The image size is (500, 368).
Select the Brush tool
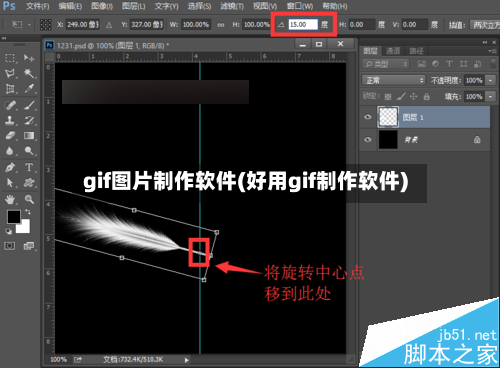(29, 105)
